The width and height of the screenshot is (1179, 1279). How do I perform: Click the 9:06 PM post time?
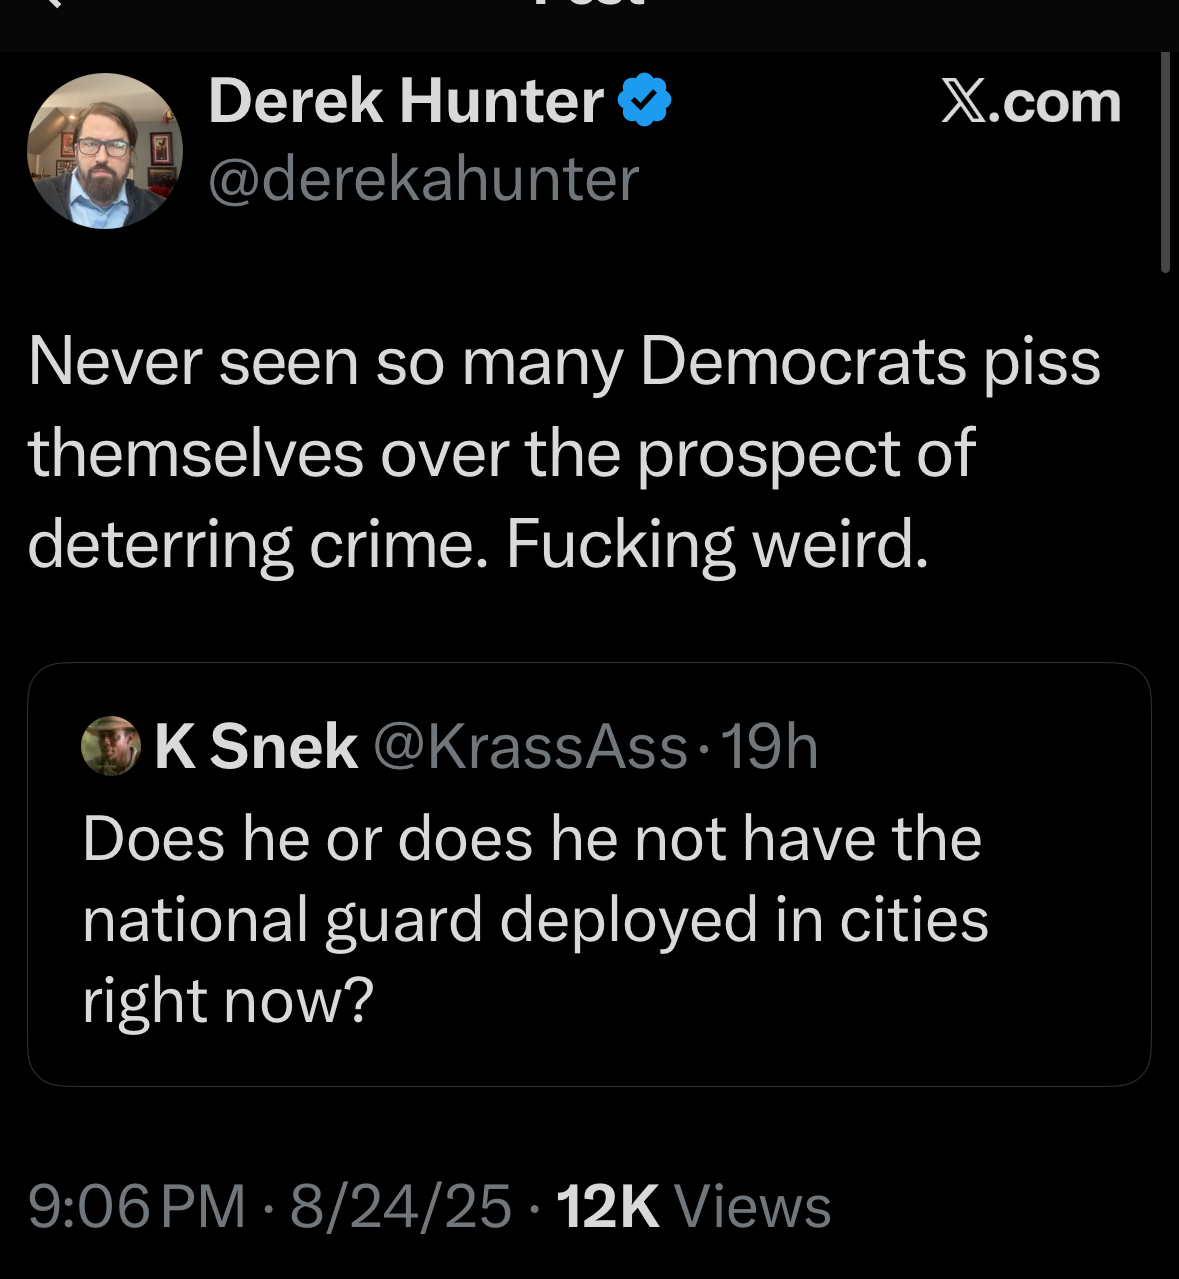pos(137,1205)
